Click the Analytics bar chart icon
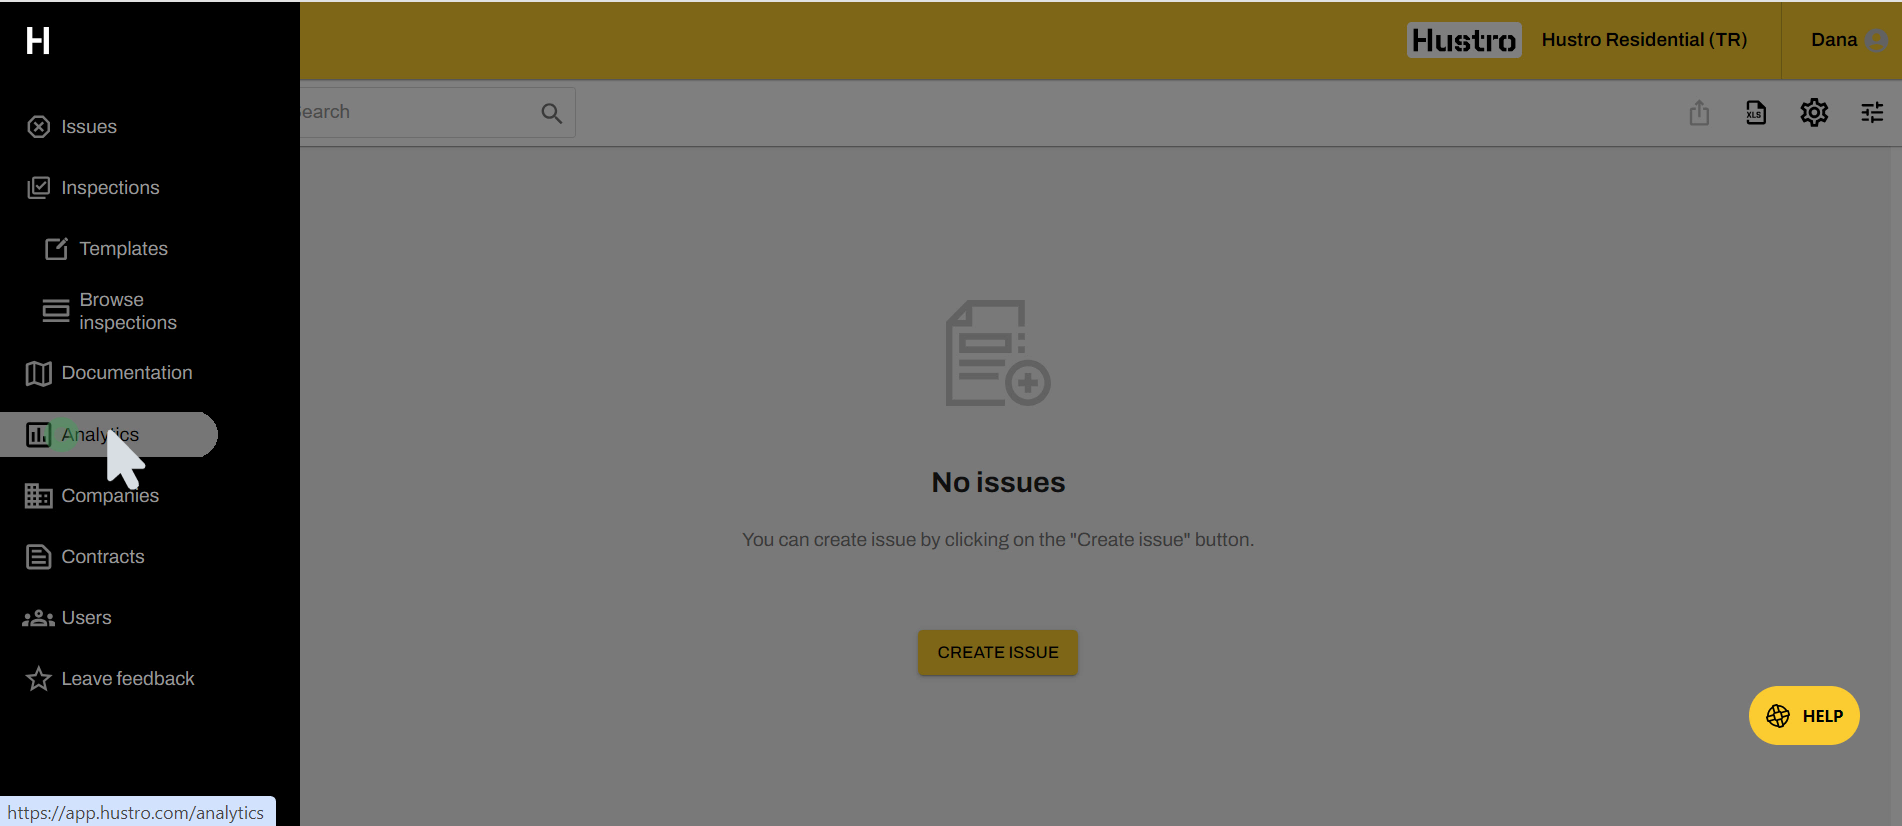The width and height of the screenshot is (1902, 826). 38,435
